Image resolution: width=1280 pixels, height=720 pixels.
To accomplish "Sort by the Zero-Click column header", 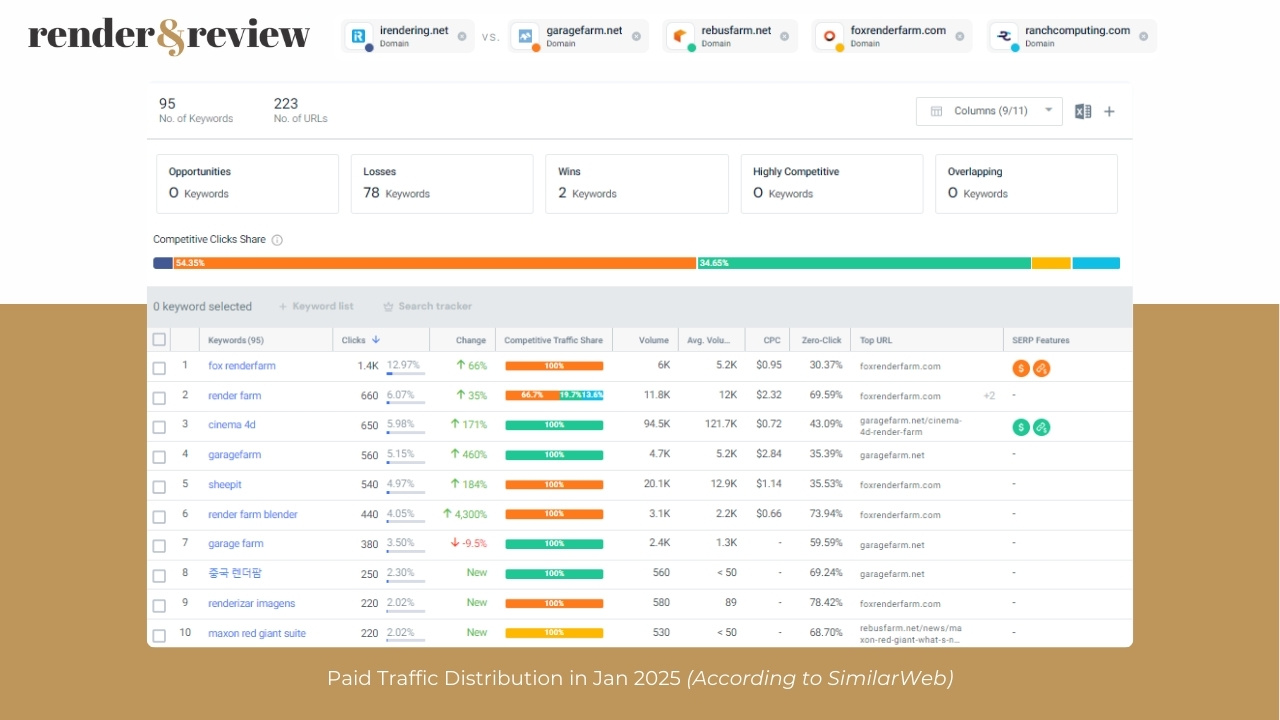I will point(821,340).
